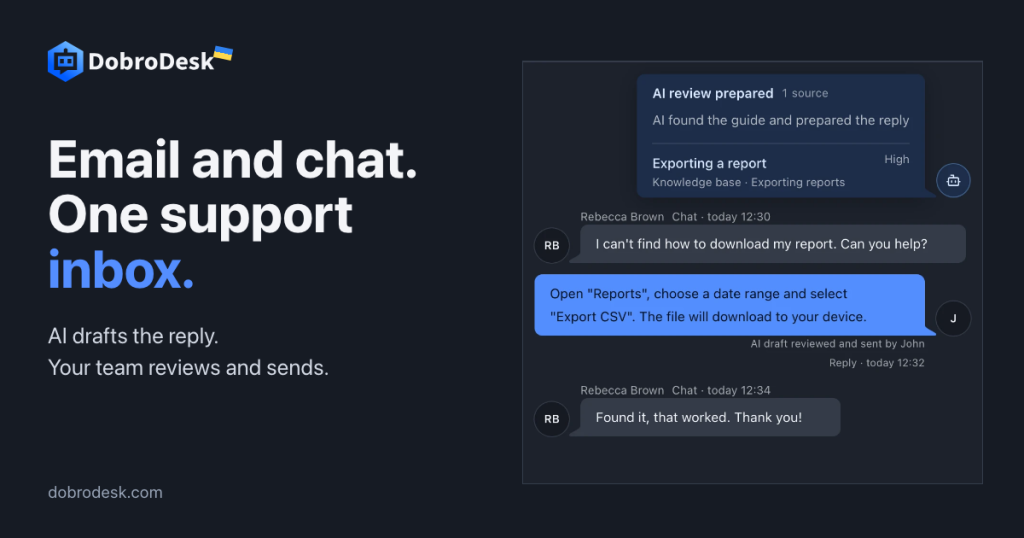Click the DobroDesk brand name text
The image size is (1024, 538).
(151, 61)
